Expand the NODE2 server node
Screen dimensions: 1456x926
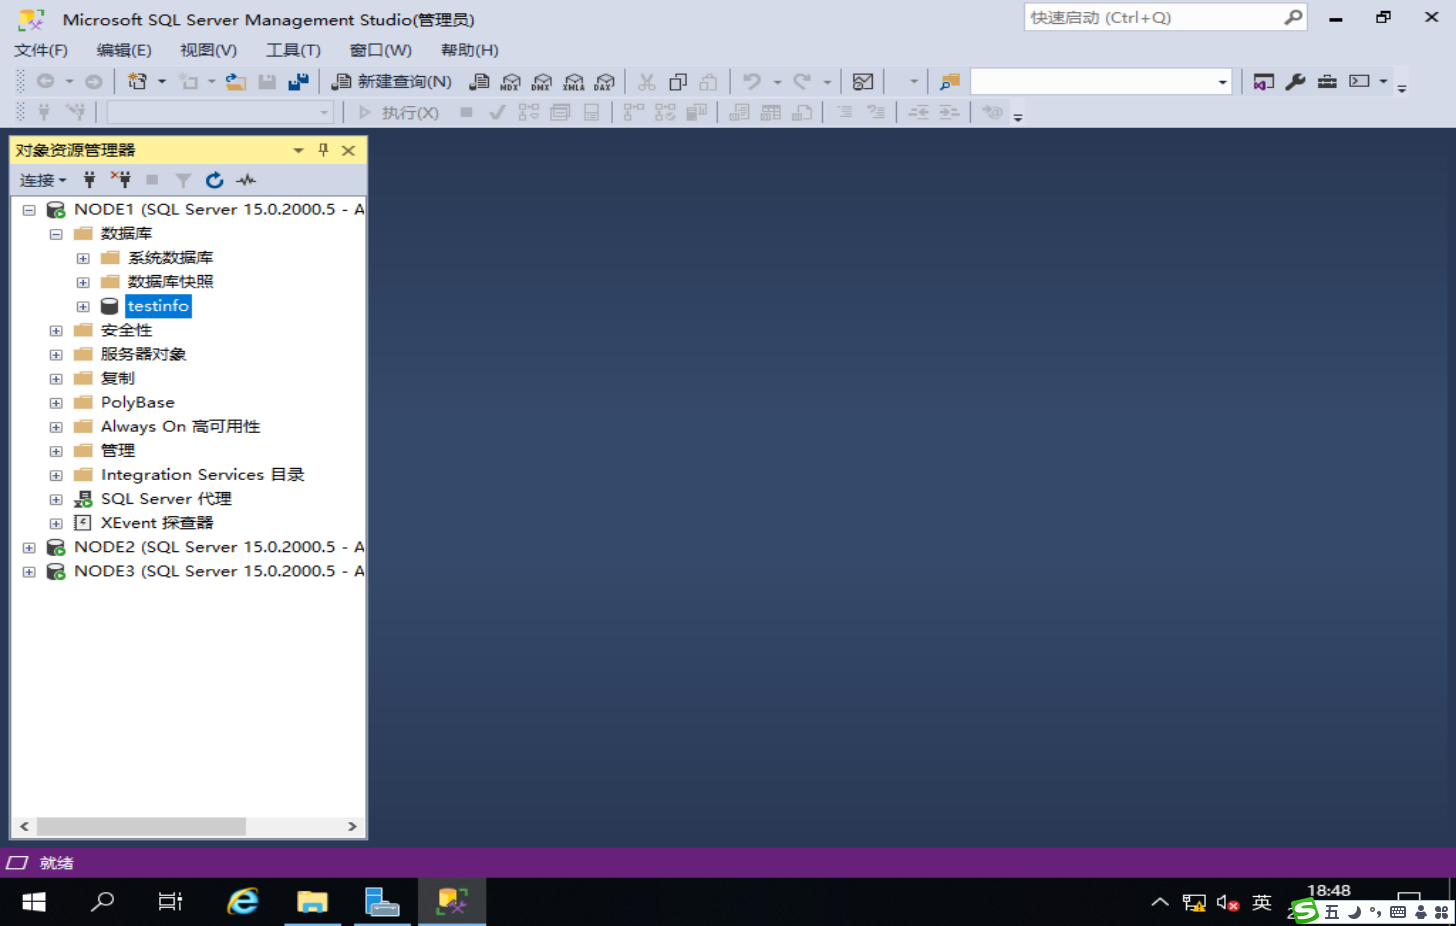[x=29, y=547]
